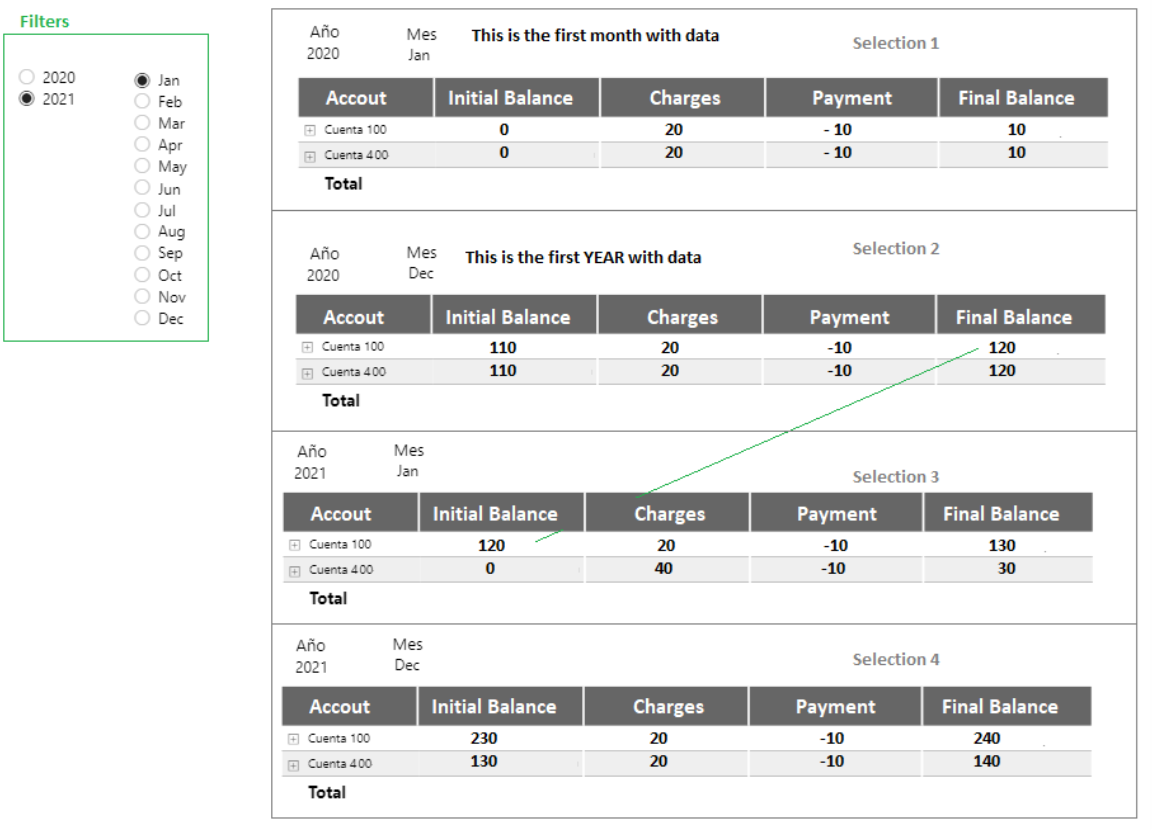Image resolution: width=1152 pixels, height=830 pixels.
Task: Click the Selection 3 label
Action: tap(896, 477)
